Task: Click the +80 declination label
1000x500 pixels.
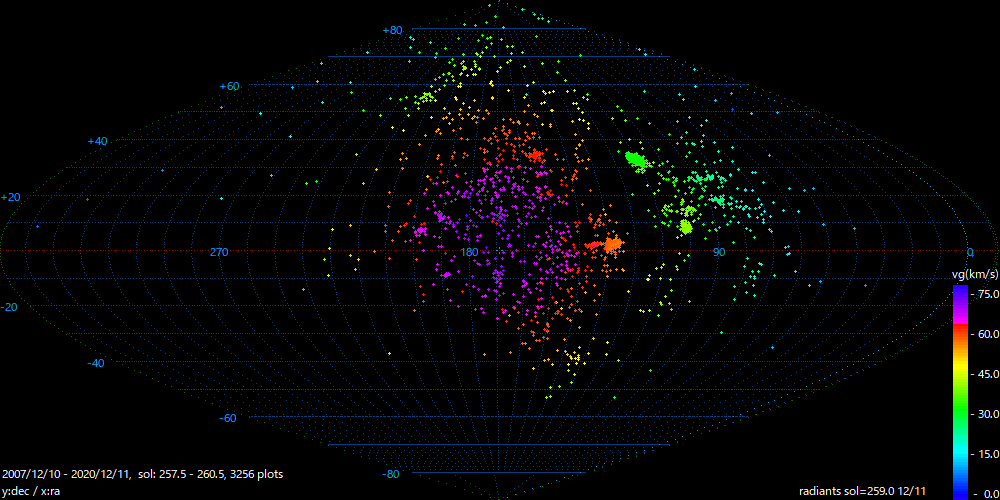Action: click(x=392, y=30)
